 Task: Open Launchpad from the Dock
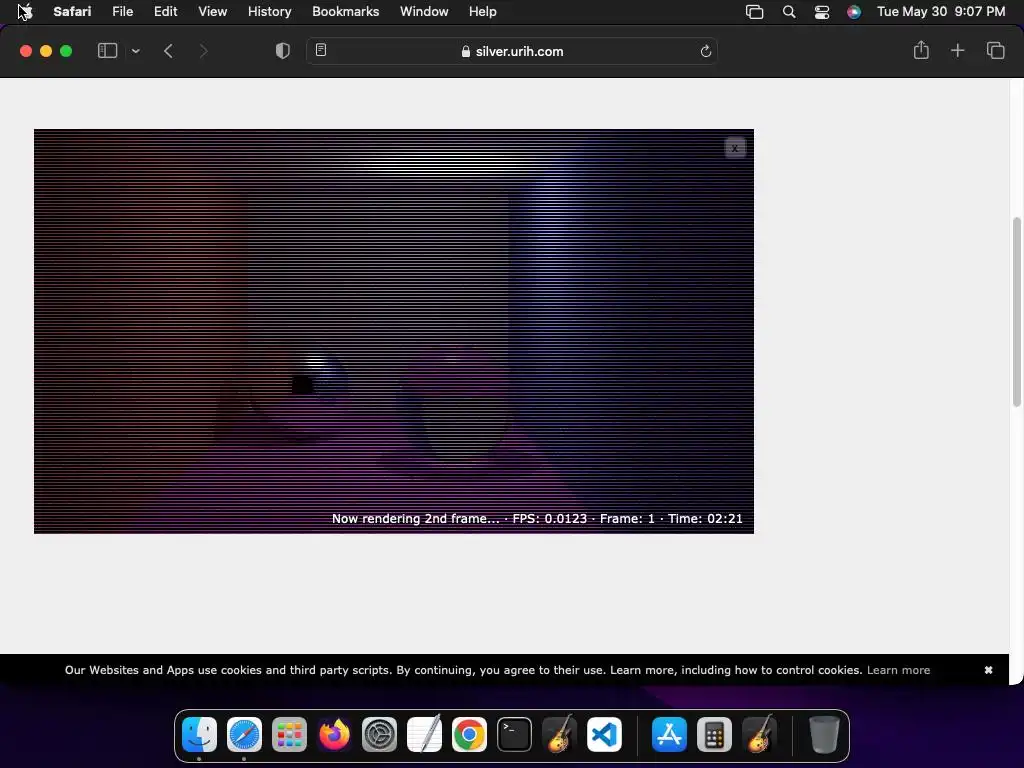click(289, 735)
